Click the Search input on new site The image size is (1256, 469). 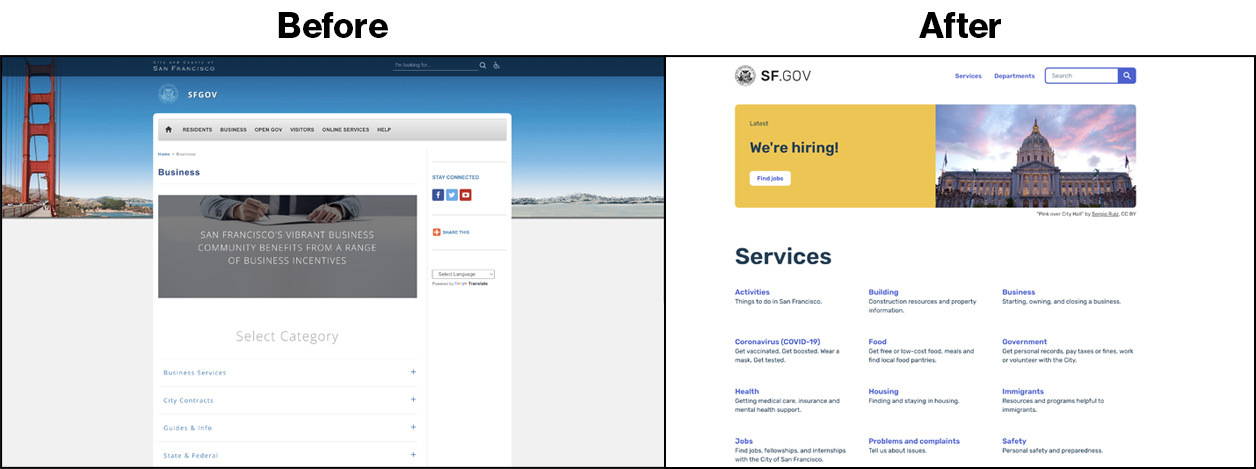tap(1081, 76)
